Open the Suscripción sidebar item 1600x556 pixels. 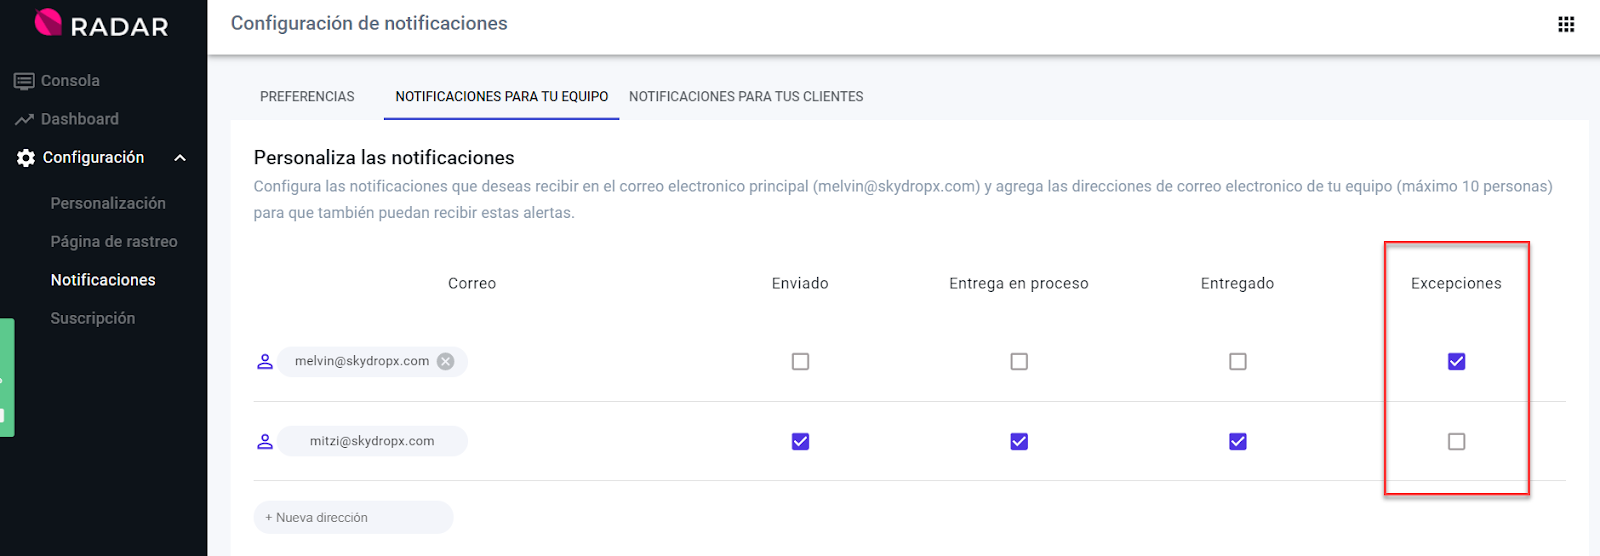click(x=93, y=318)
